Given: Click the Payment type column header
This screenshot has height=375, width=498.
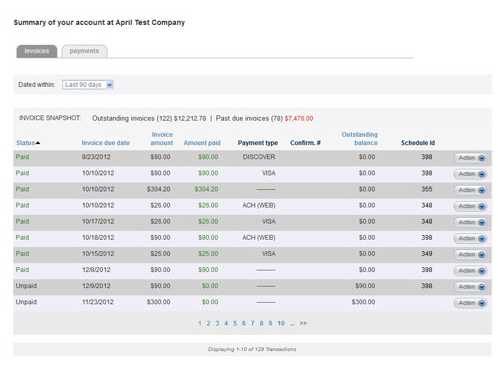Looking at the screenshot, I should [x=258, y=143].
